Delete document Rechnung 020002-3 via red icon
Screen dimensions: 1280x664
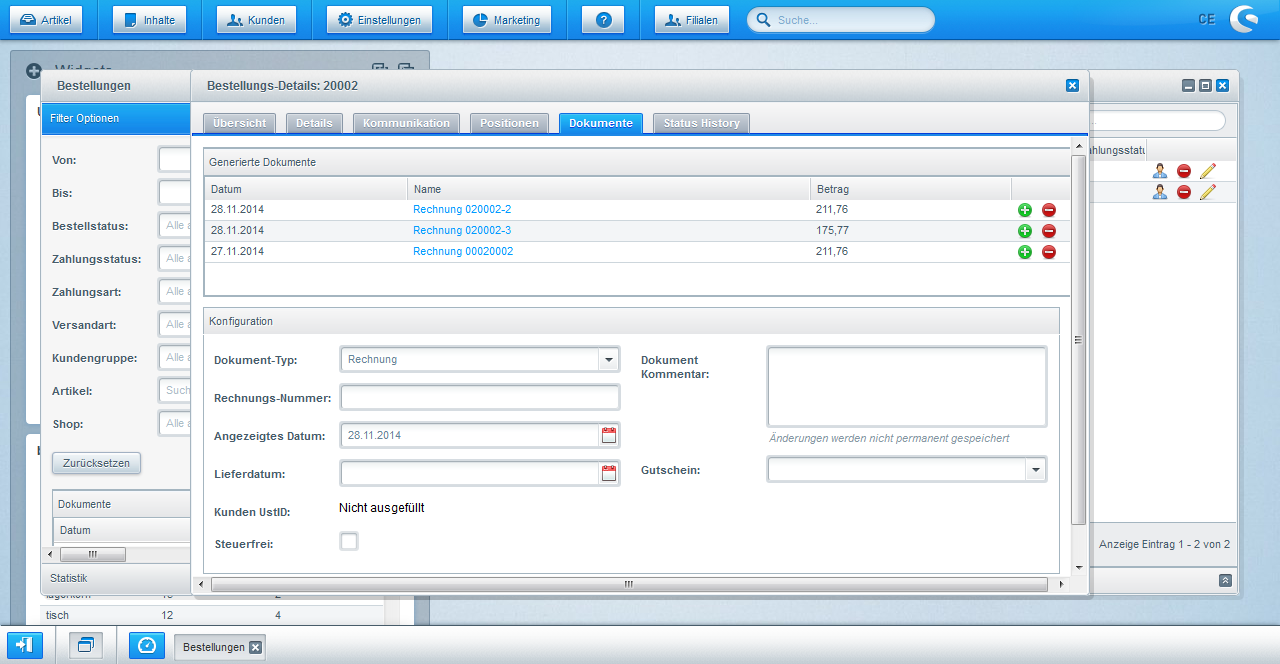(1049, 231)
